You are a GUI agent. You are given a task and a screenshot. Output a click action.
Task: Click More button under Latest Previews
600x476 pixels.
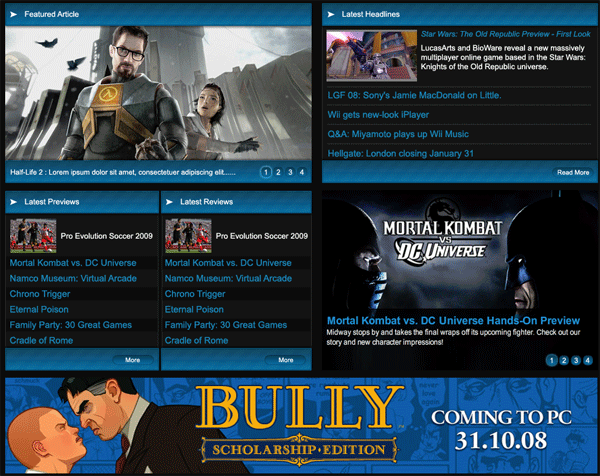point(133,360)
